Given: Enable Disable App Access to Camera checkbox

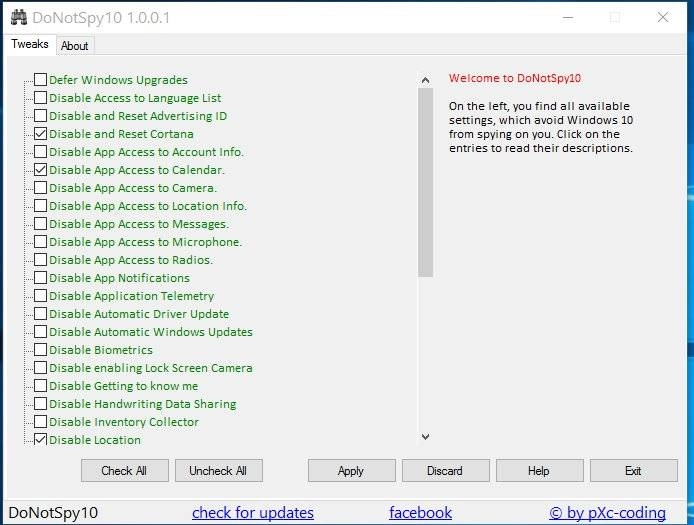Looking at the screenshot, I should pos(40,188).
